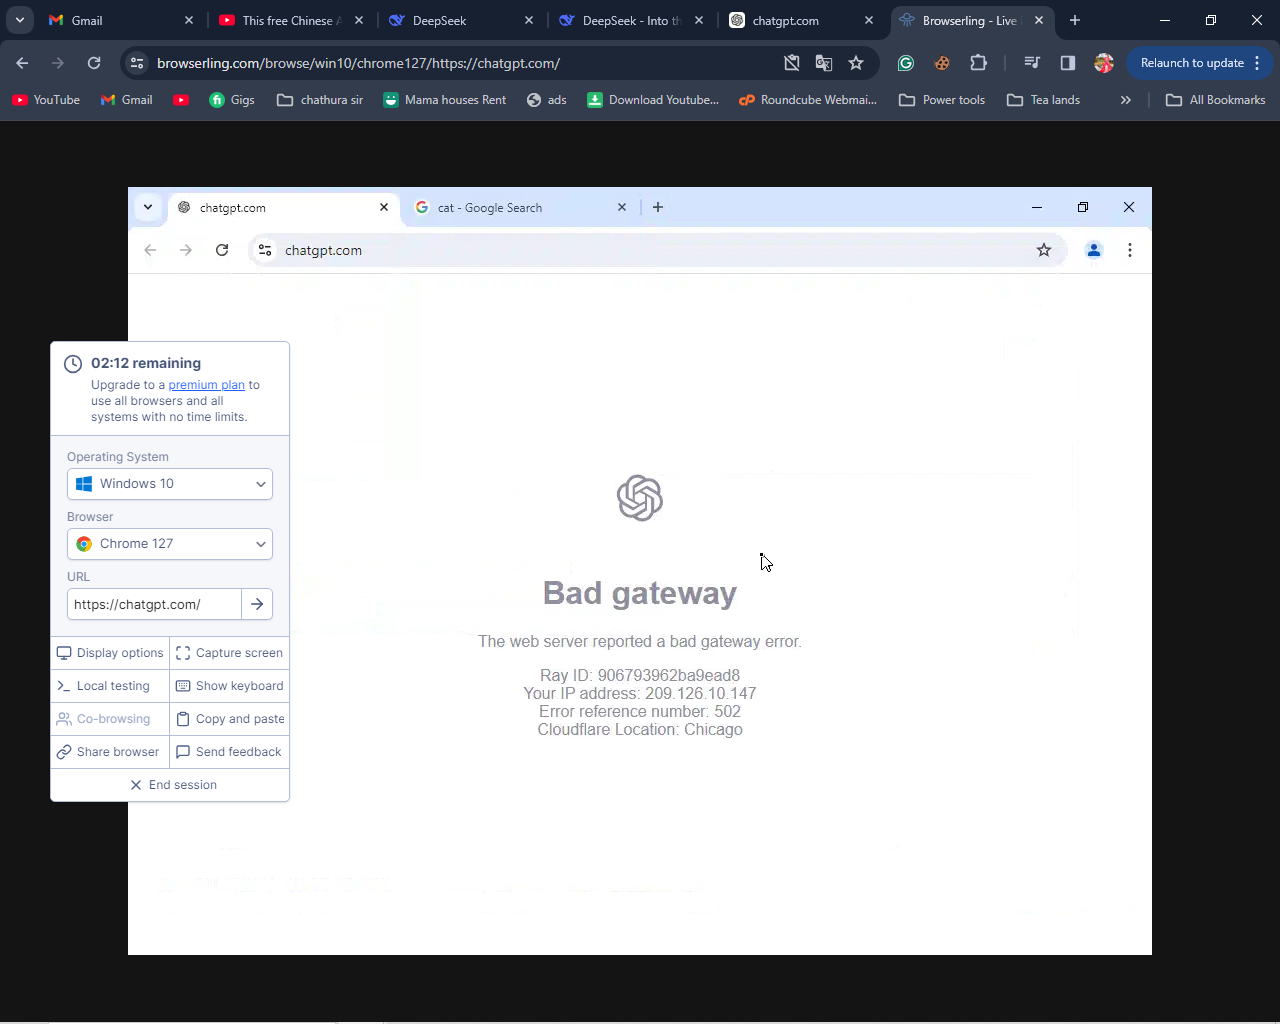Click the Ray ID text line
The image size is (1280, 1024).
pos(640,676)
